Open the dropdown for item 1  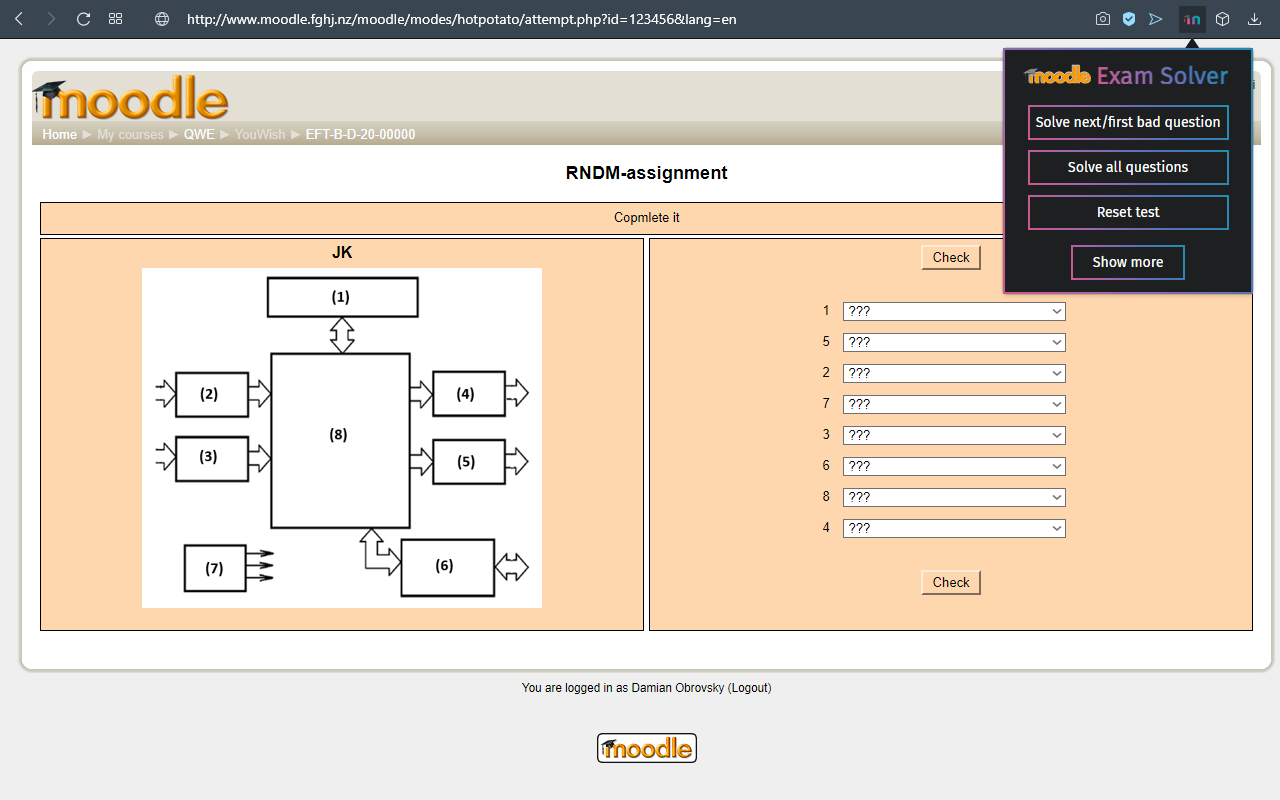954,311
